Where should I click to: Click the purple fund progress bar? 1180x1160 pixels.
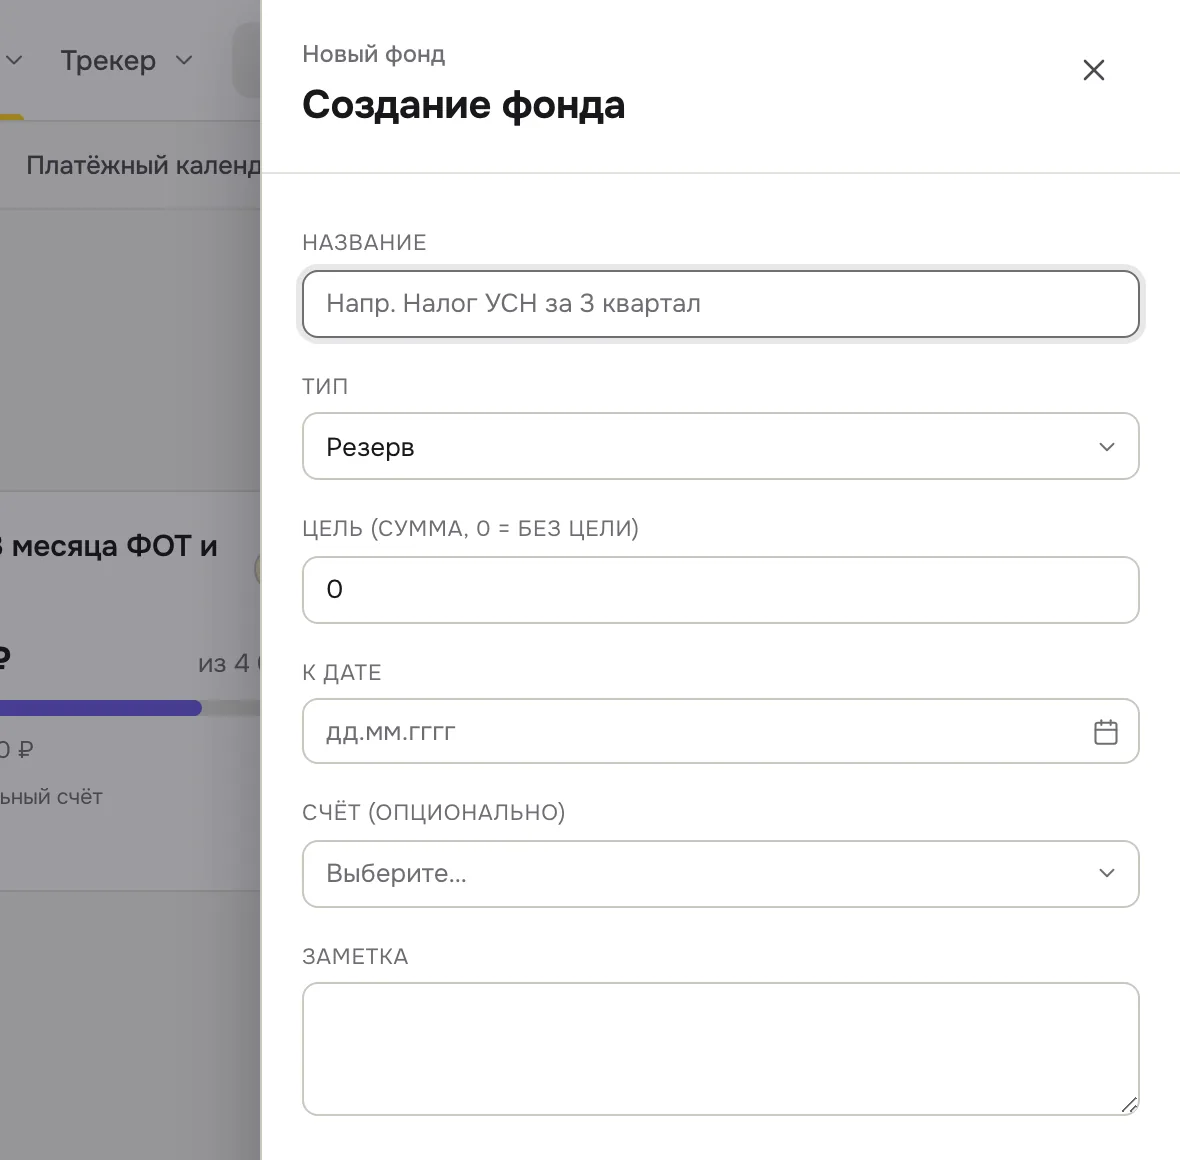[101, 708]
